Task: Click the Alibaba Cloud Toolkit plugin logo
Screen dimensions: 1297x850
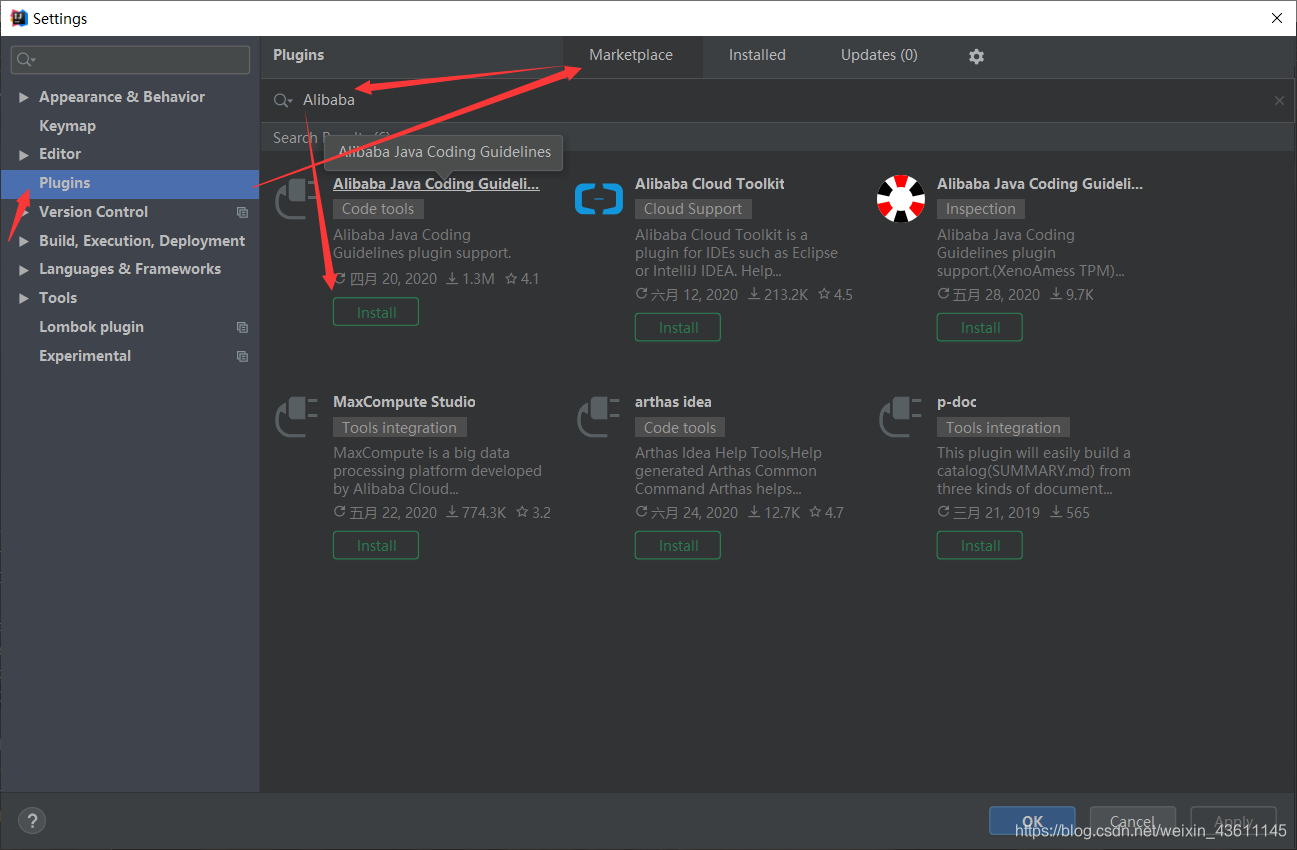Action: coord(599,199)
